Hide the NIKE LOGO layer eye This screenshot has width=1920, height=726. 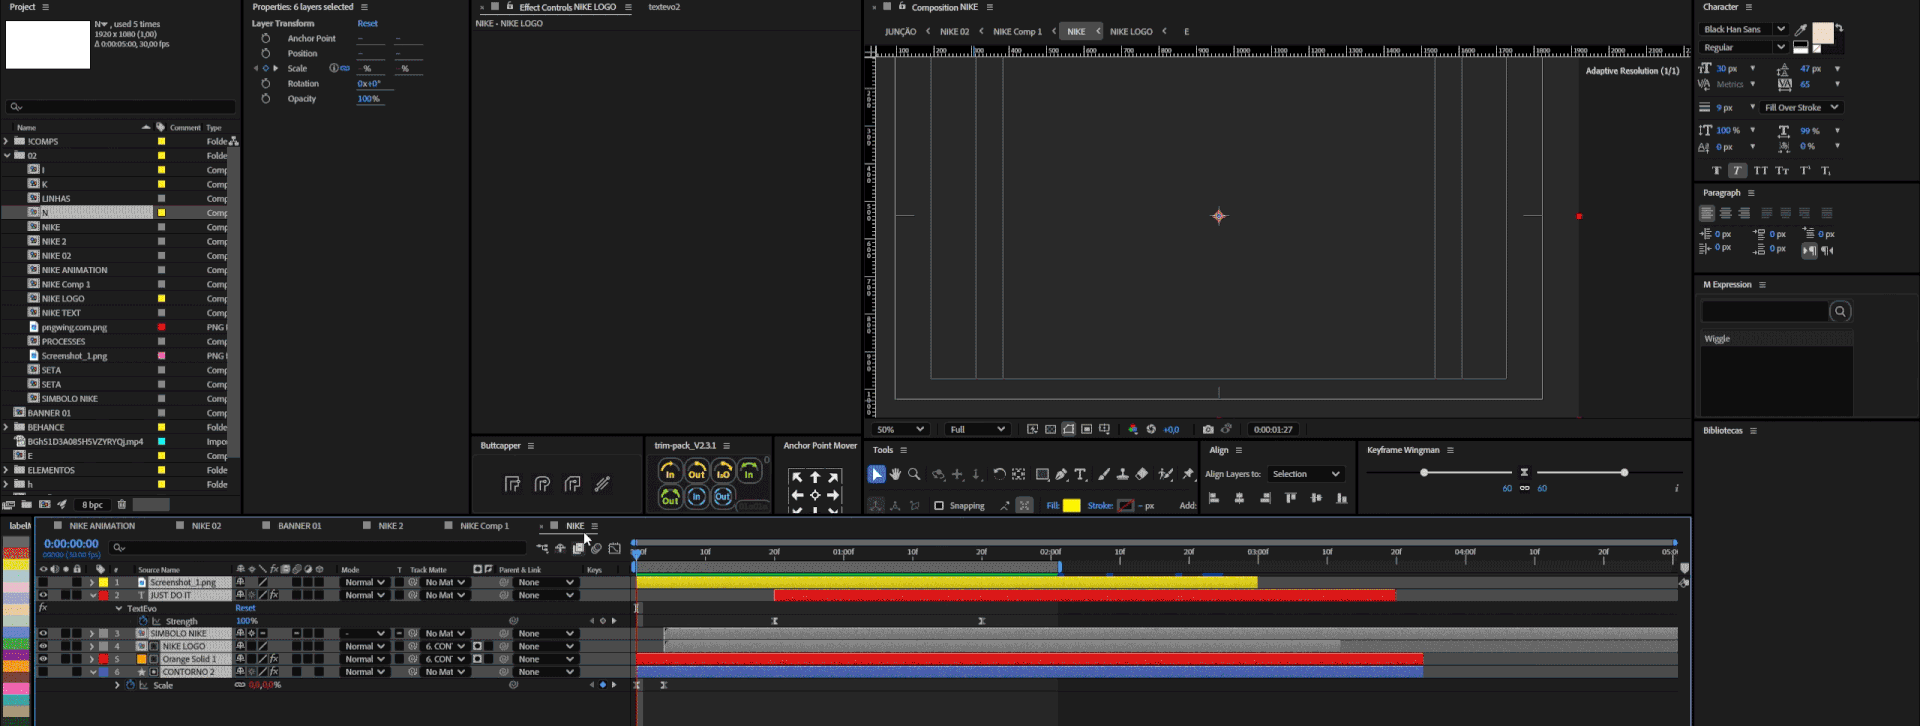(43, 646)
